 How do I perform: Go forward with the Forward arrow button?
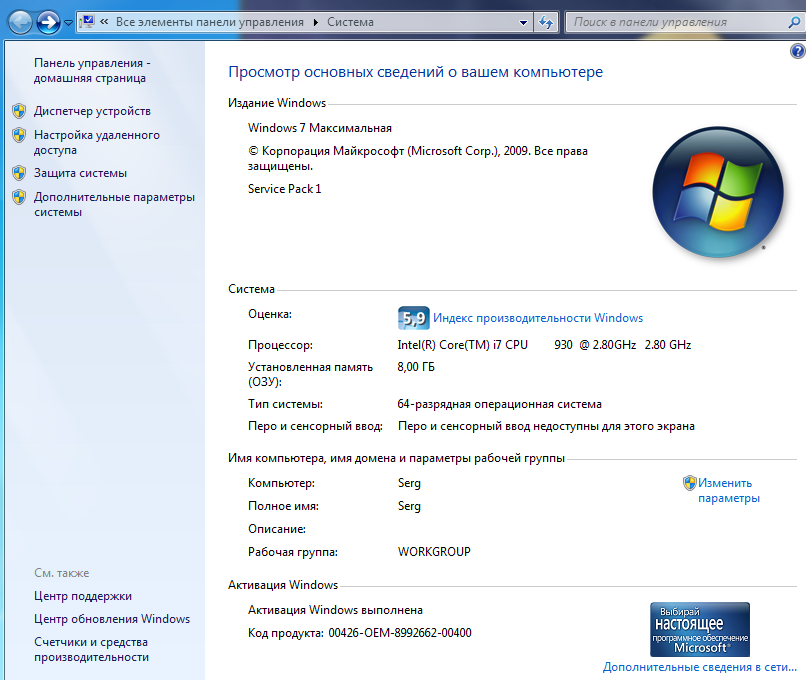point(48,22)
